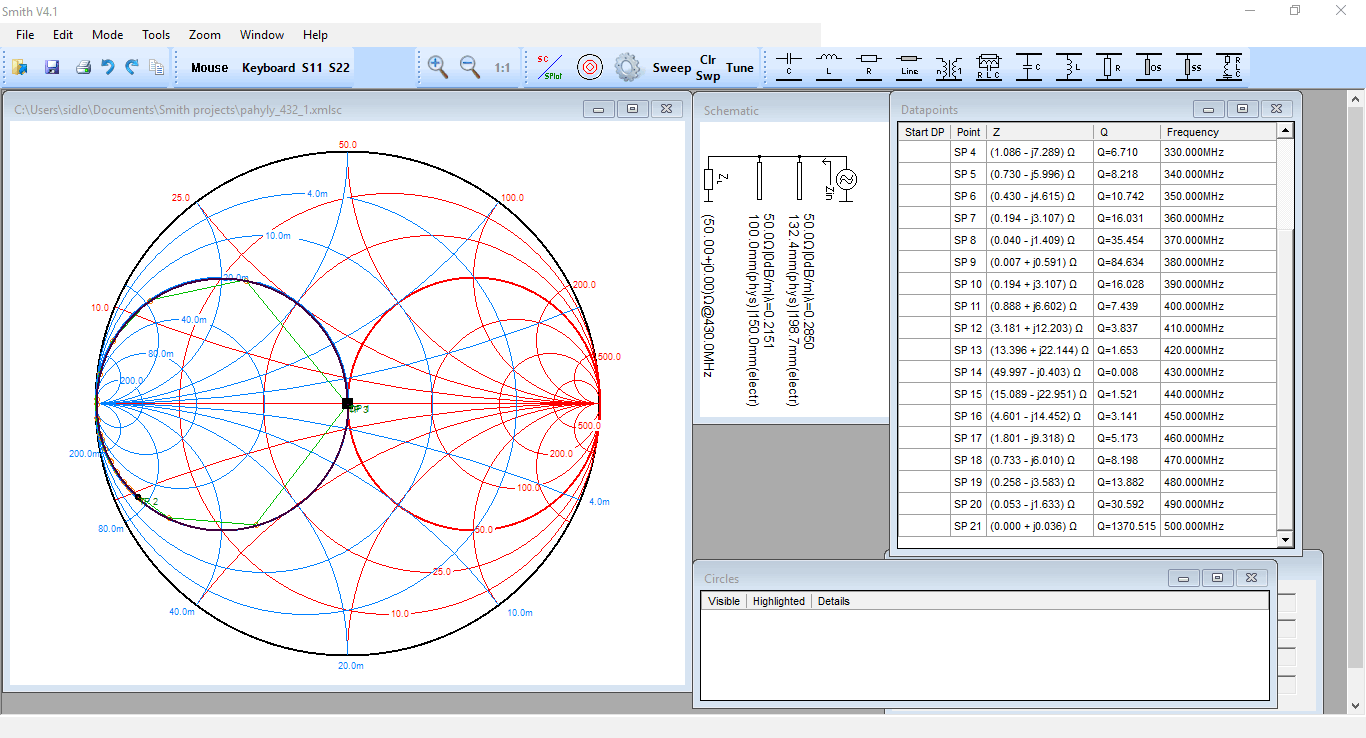Toggle the S-Plot view button
The width and height of the screenshot is (1366, 738).
point(550,67)
